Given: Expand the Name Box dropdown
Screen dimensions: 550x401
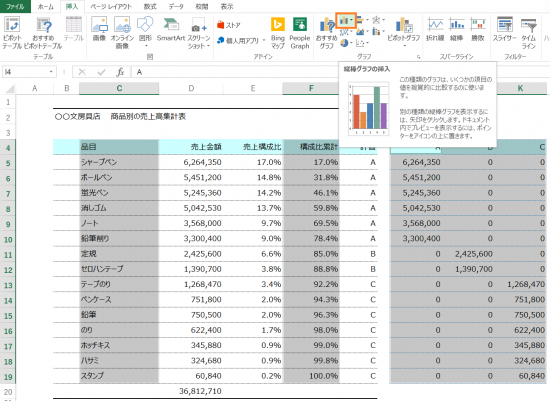Looking at the screenshot, I should (51, 72).
